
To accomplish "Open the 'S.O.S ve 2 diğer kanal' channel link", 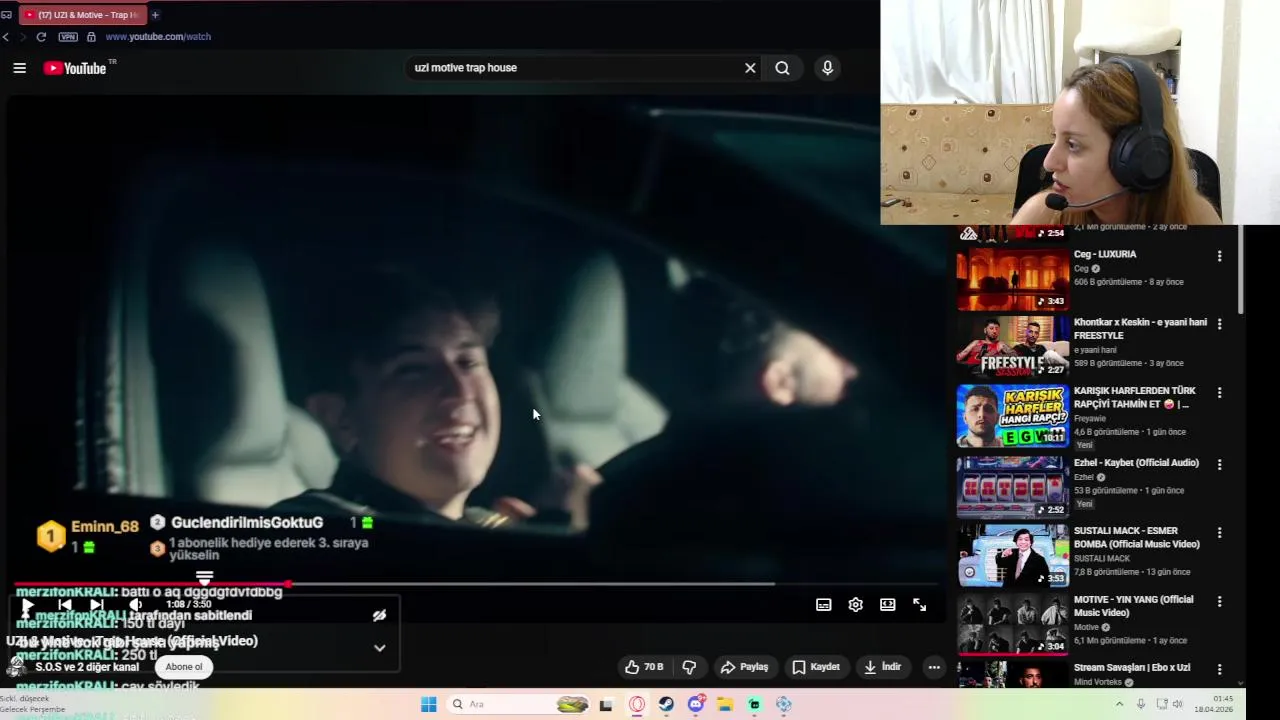I will (x=87, y=667).
